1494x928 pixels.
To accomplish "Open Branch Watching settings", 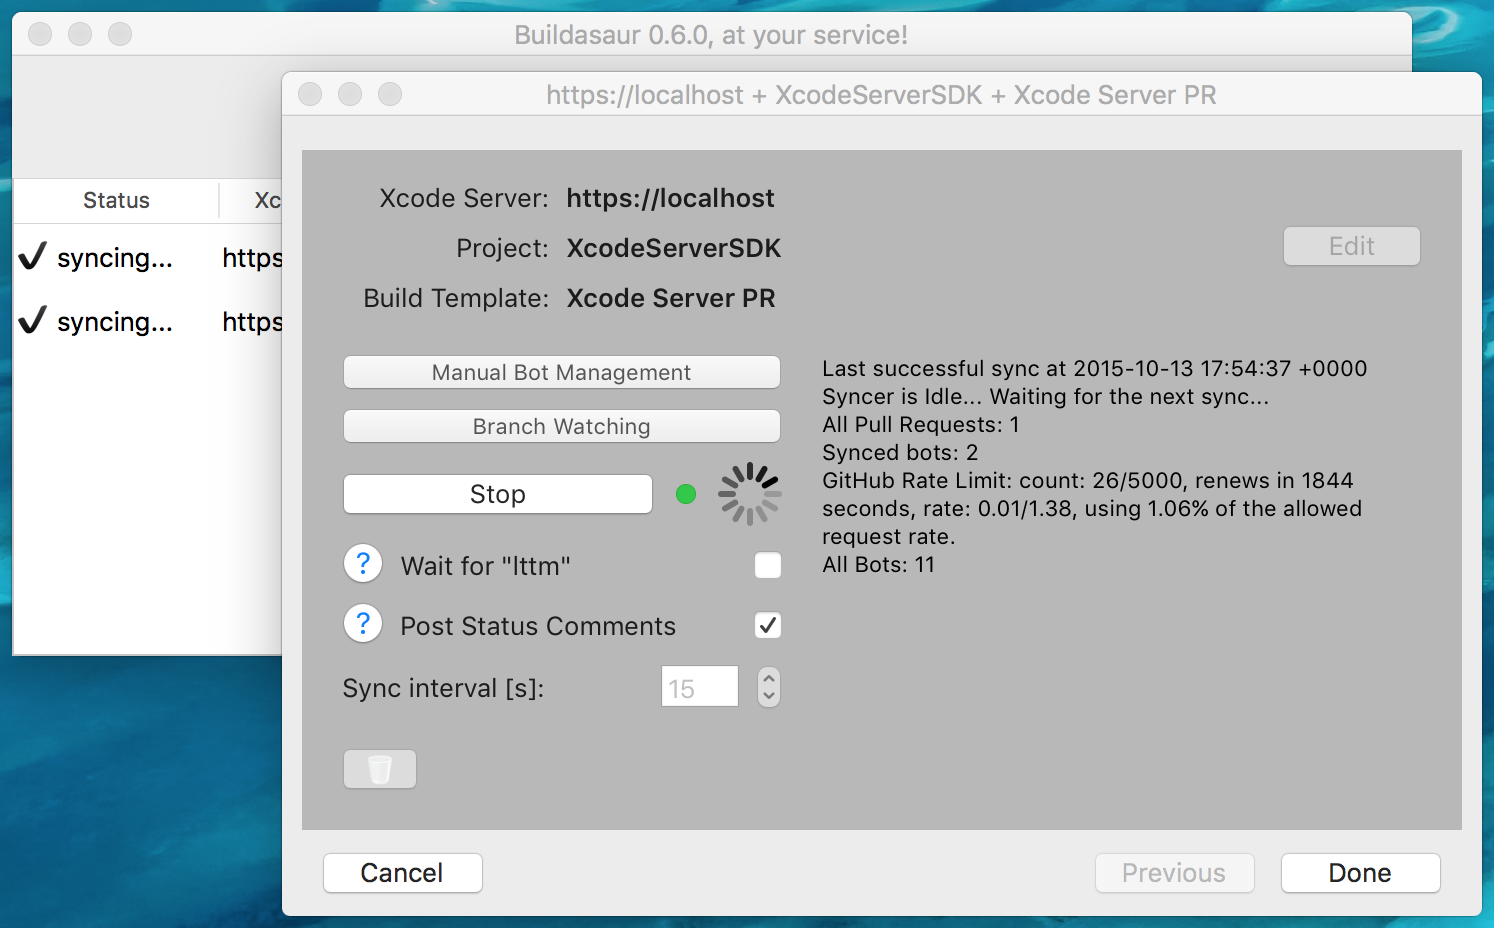I will coord(562,426).
